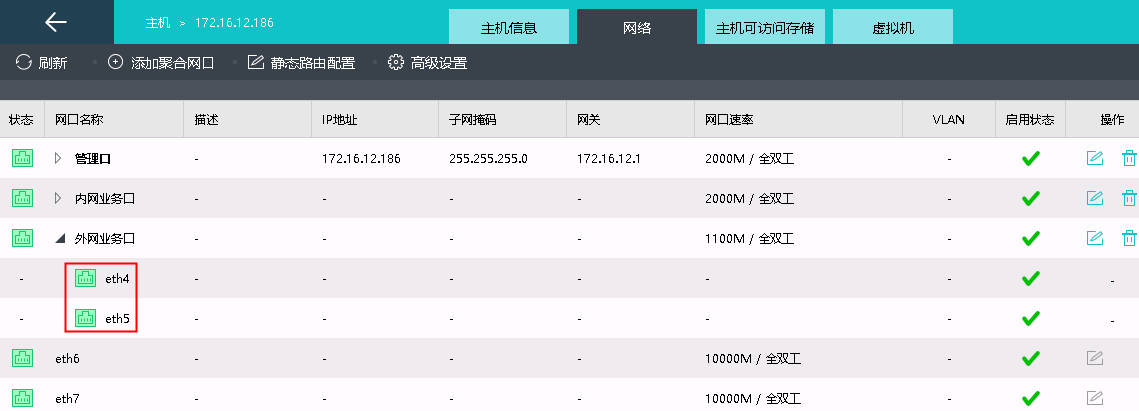Toggle enabled checkmark for 管理口
This screenshot has height=411, width=1139.
pyautogui.click(x=1030, y=158)
